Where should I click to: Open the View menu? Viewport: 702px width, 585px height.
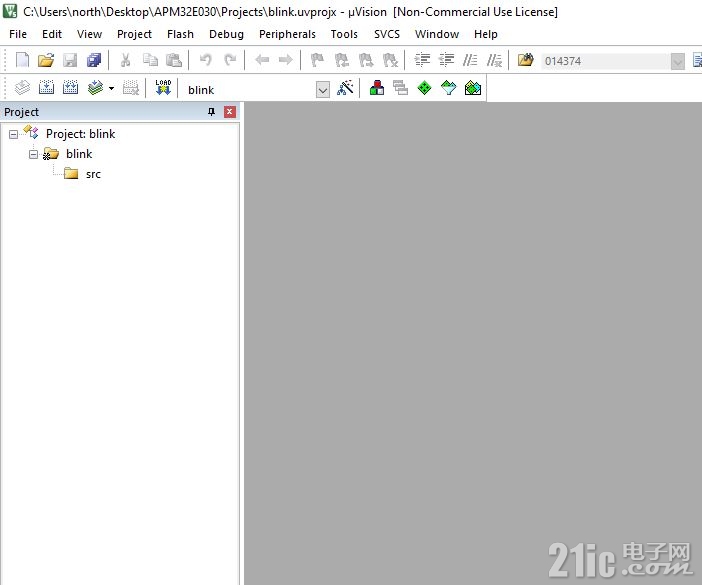90,34
